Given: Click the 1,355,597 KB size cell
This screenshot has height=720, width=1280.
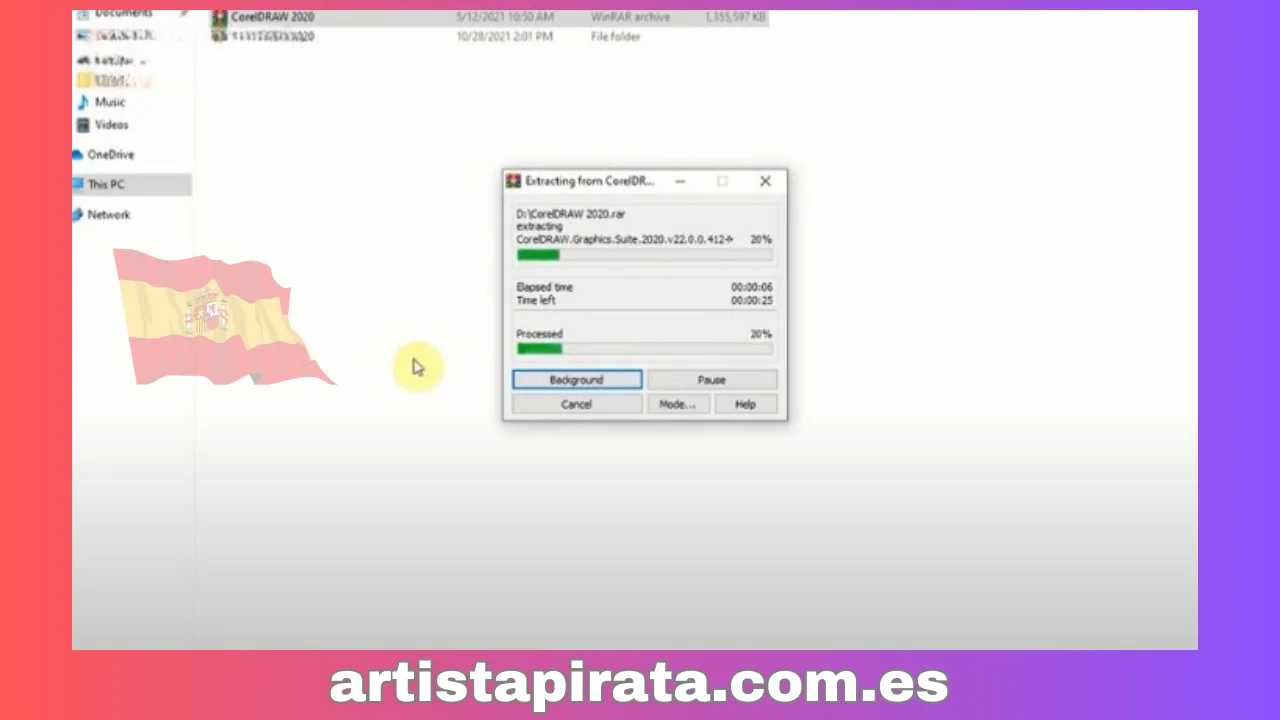Looking at the screenshot, I should (735, 18).
